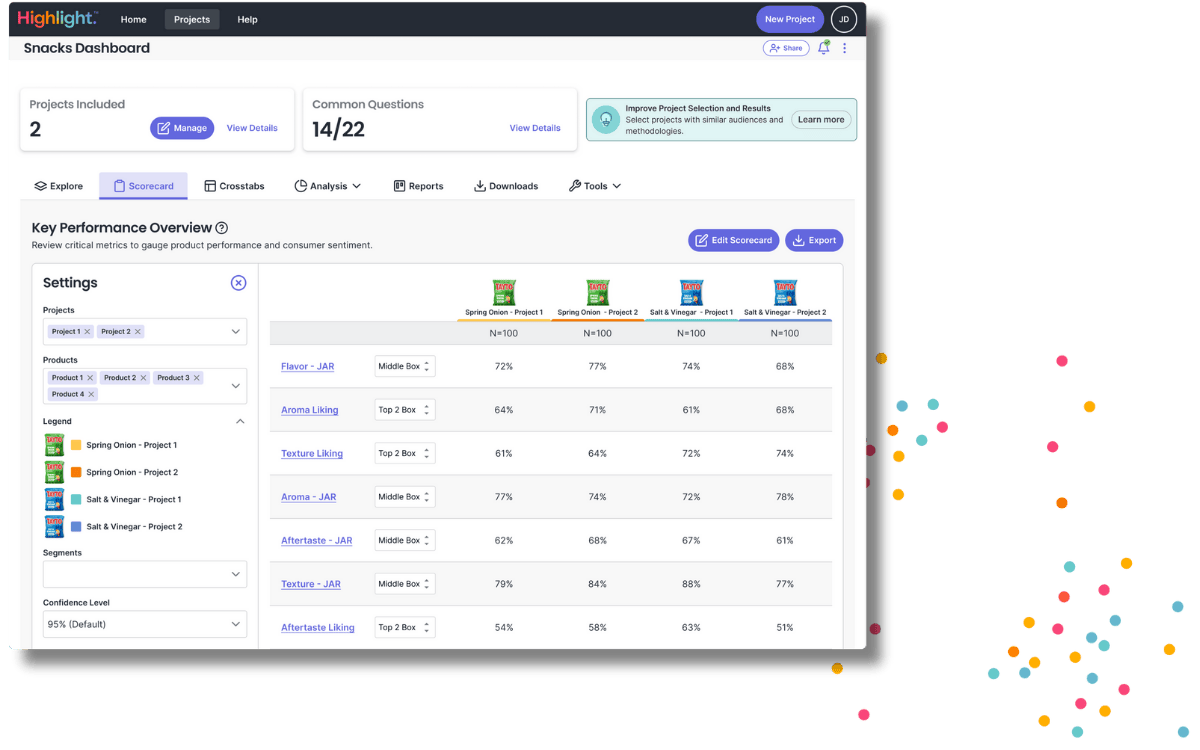Open the Segments dropdown

pos(144,574)
